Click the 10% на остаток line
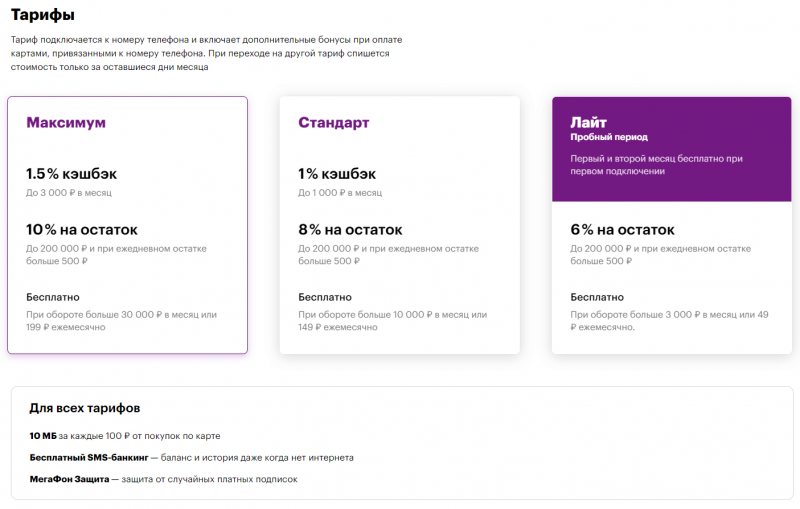 pyautogui.click(x=82, y=229)
